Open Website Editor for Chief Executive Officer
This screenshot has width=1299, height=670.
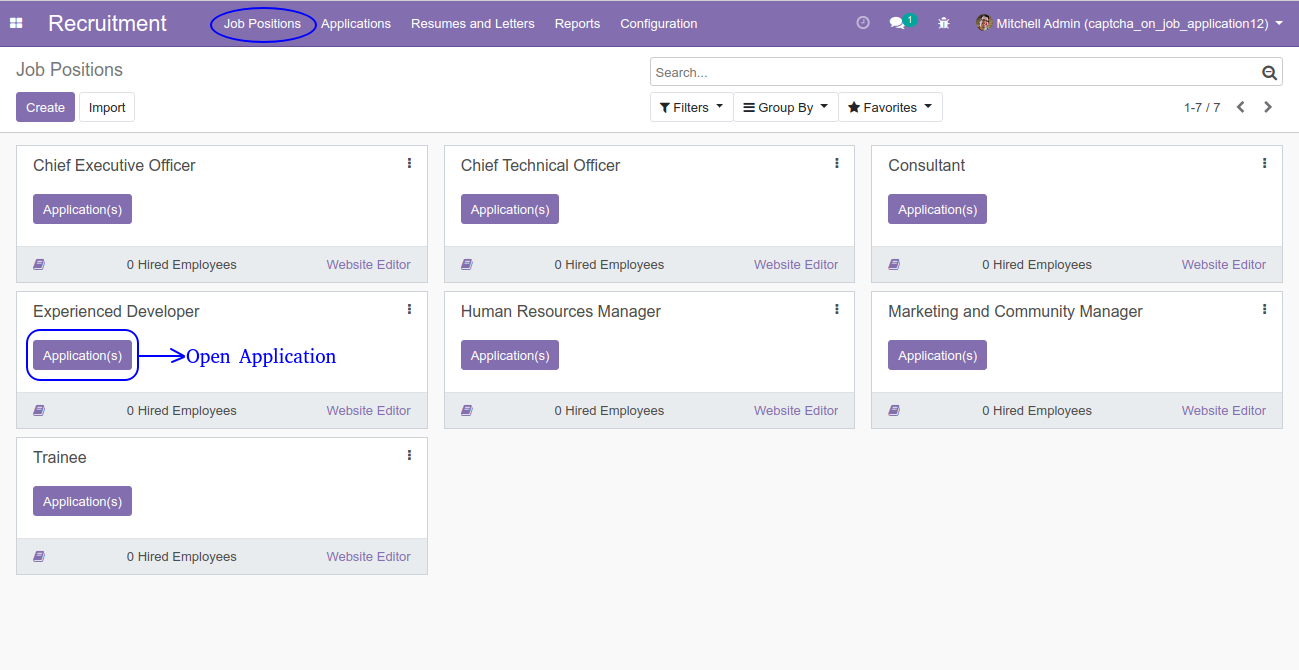coord(368,265)
